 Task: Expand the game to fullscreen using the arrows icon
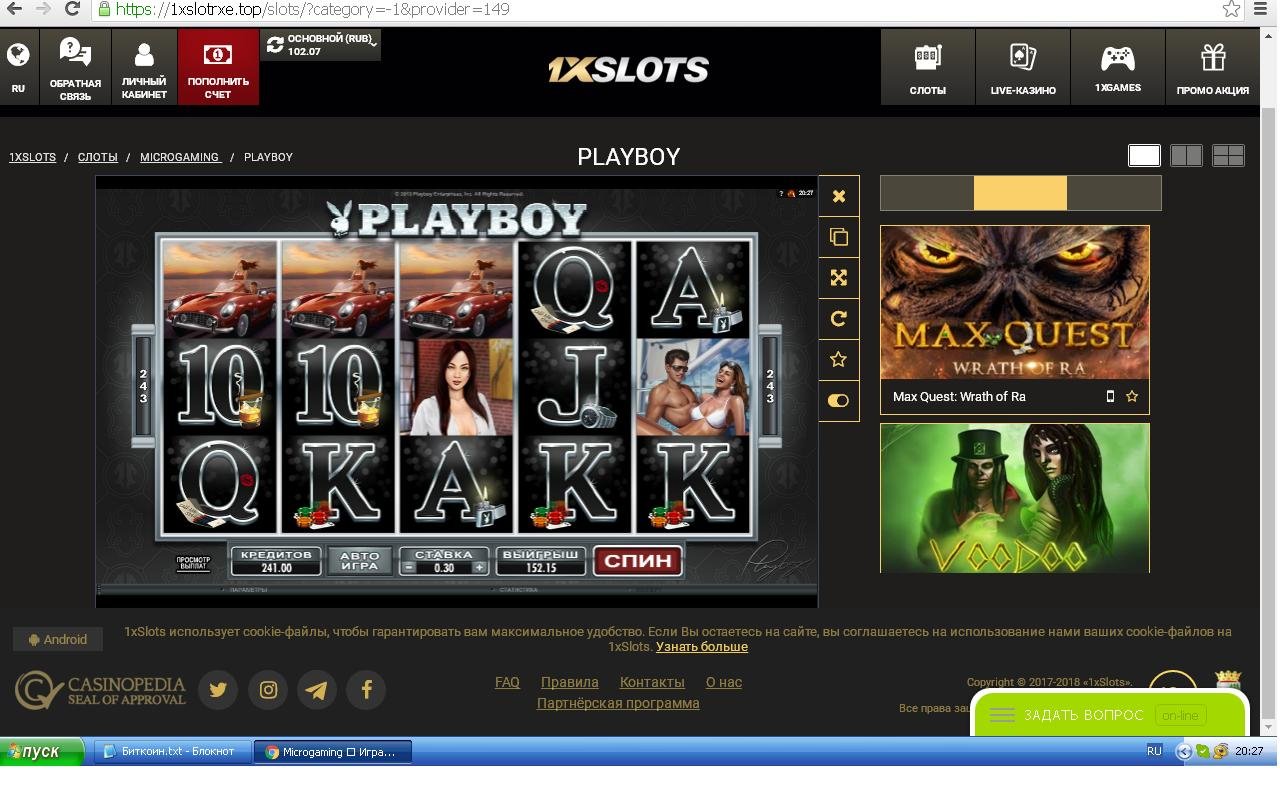click(x=839, y=278)
